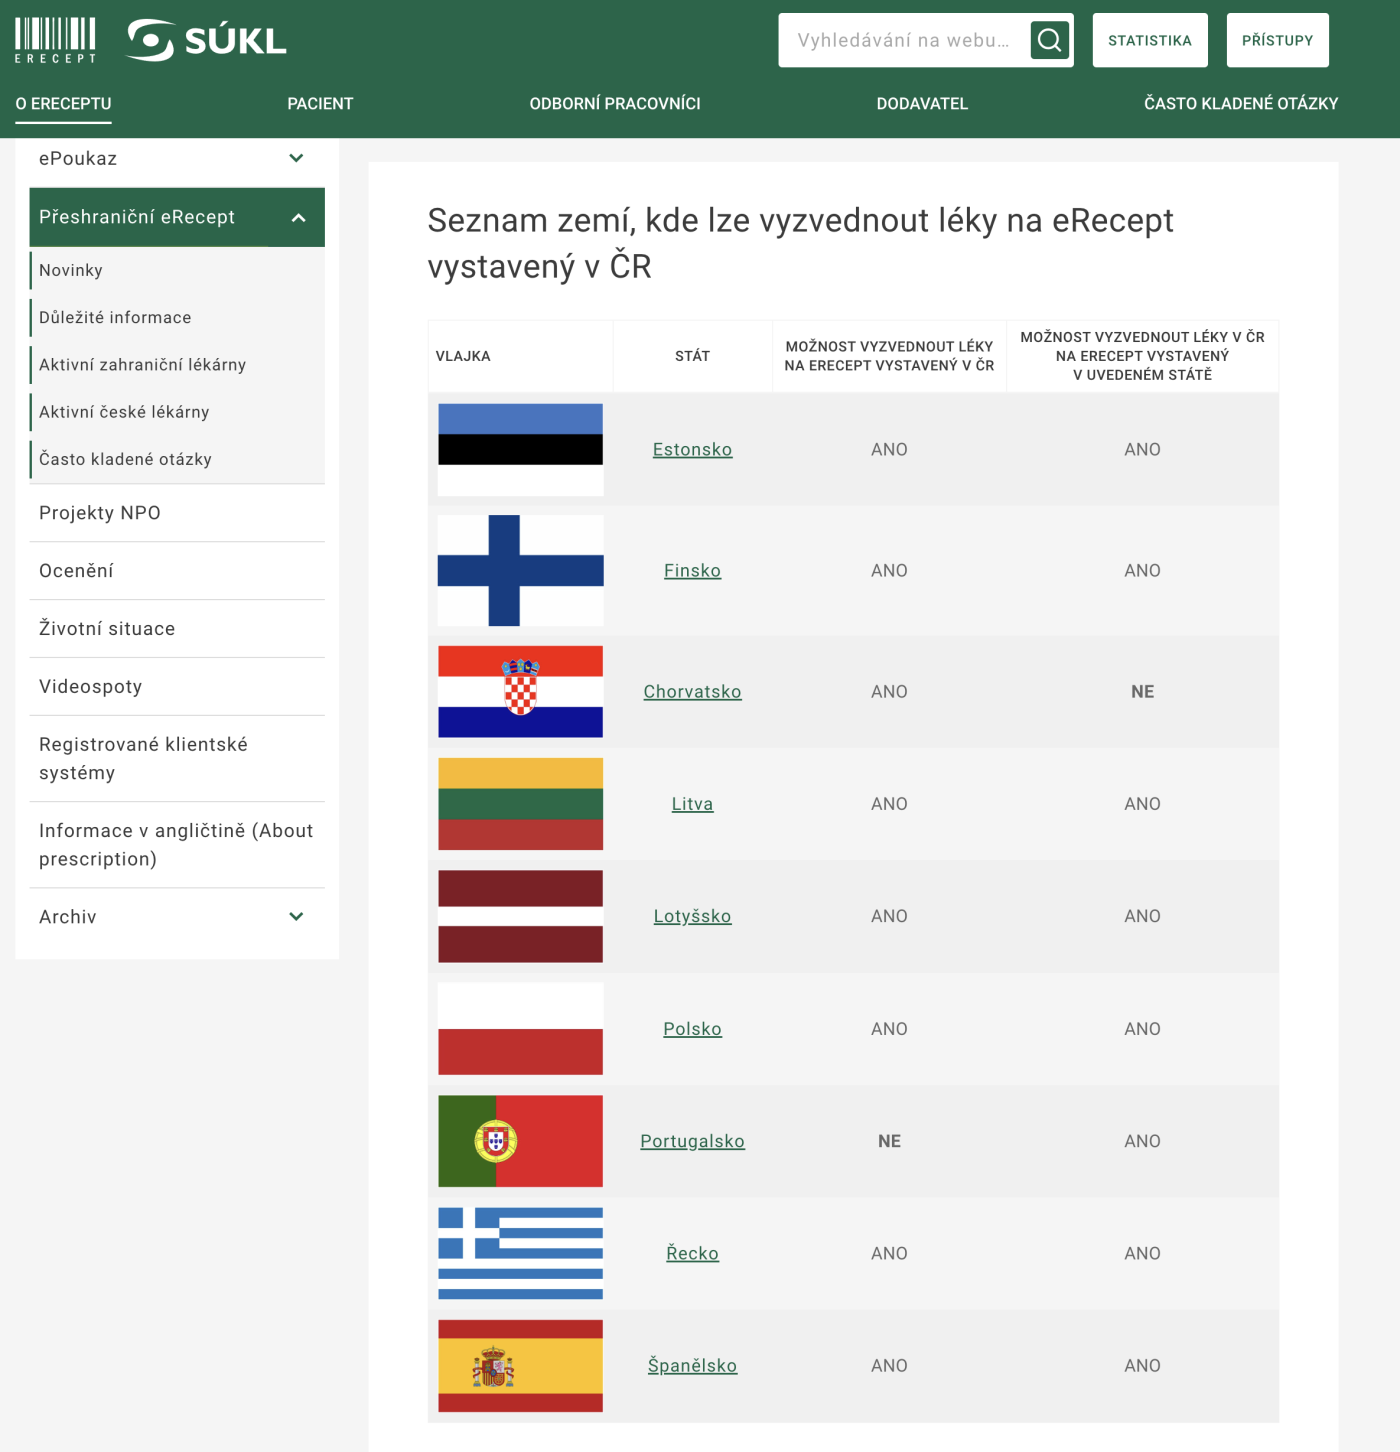Select the O ERECEPTU menu item
The height and width of the screenshot is (1452, 1400).
pos(63,103)
